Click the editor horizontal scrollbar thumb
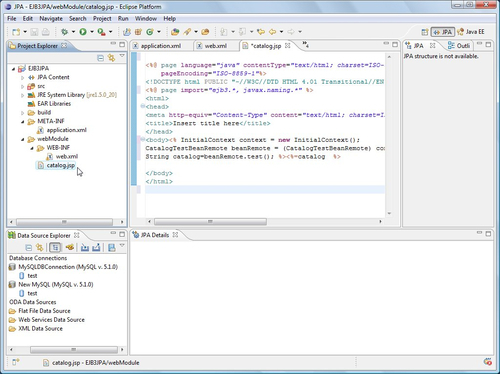Screen dimensions: 500x374 coord(210,222)
